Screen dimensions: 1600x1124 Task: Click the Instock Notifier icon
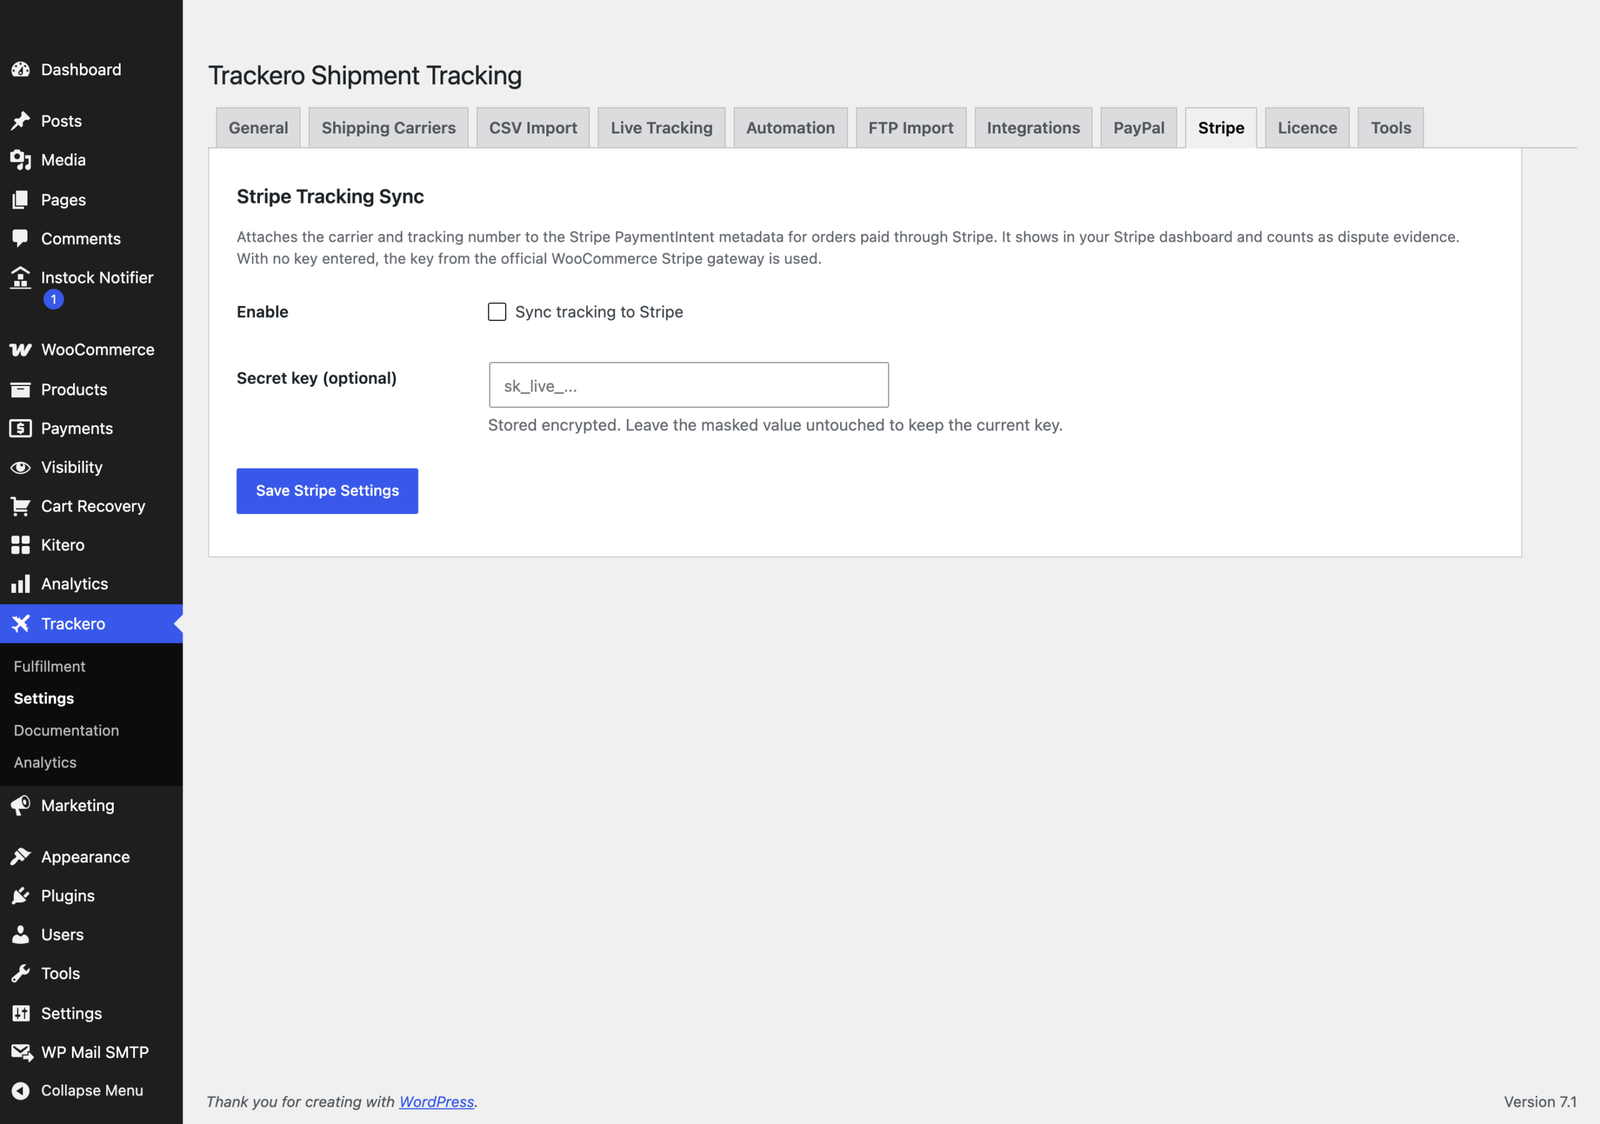coord(20,278)
